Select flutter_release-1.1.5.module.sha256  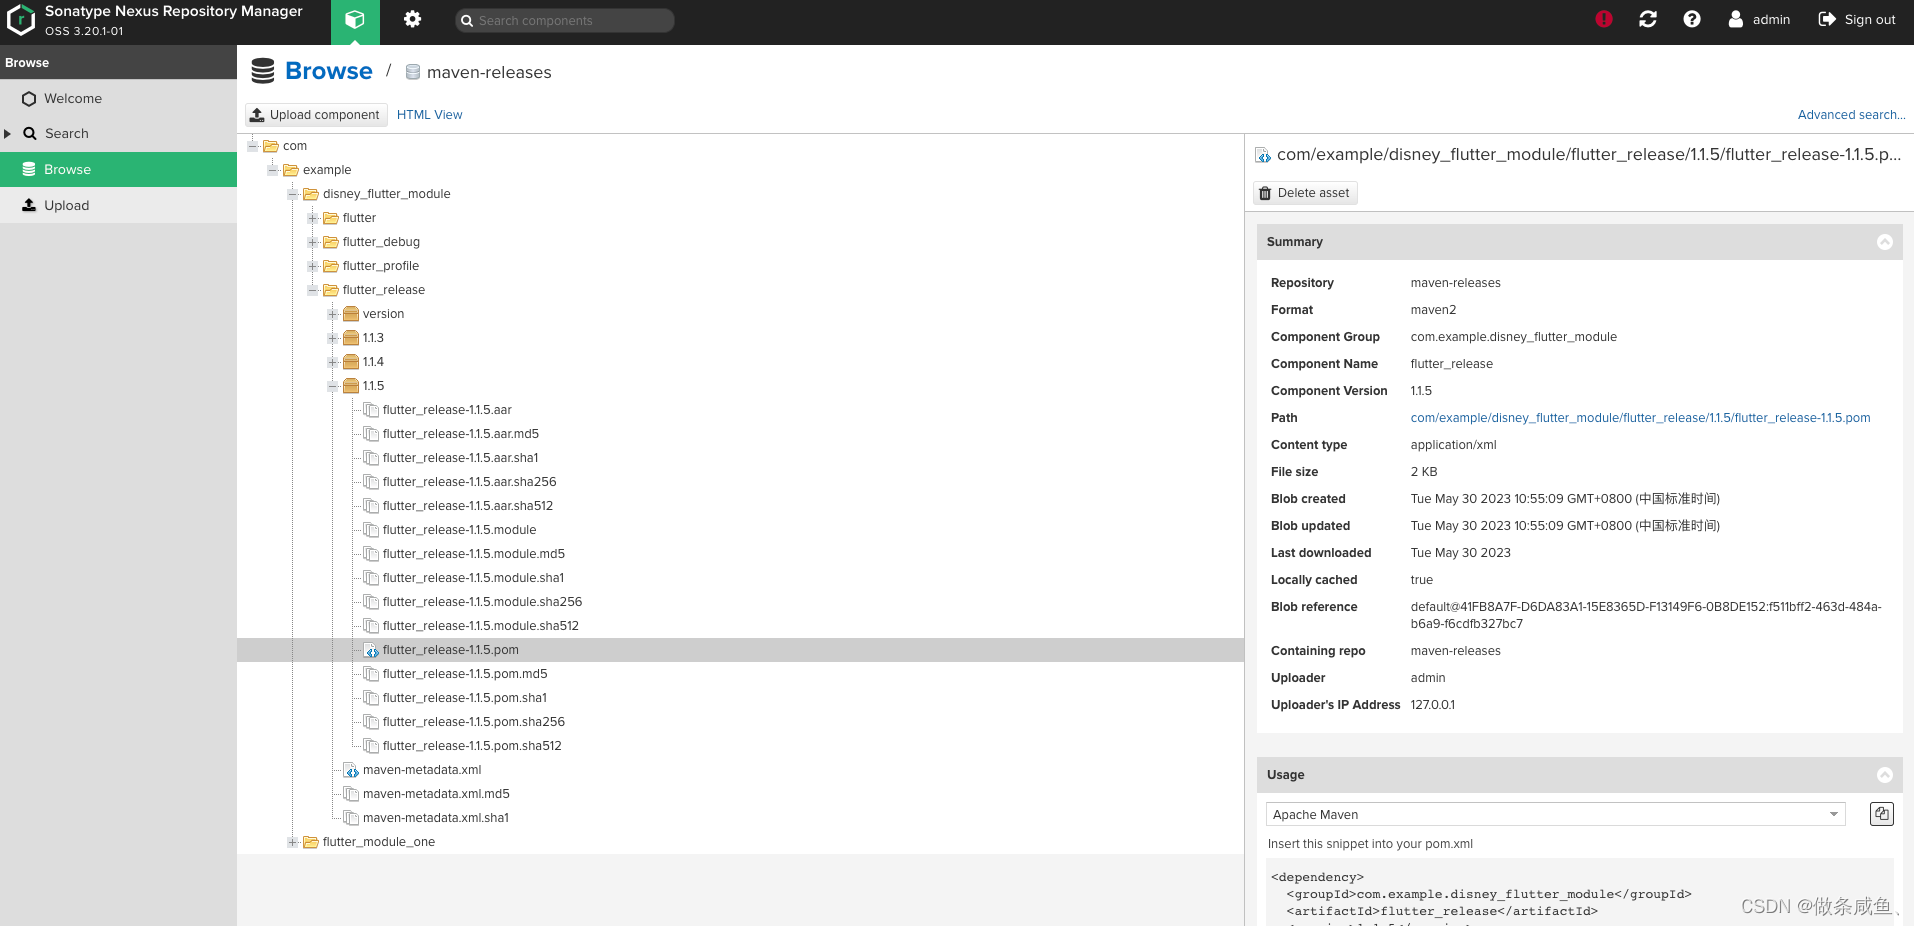click(483, 602)
